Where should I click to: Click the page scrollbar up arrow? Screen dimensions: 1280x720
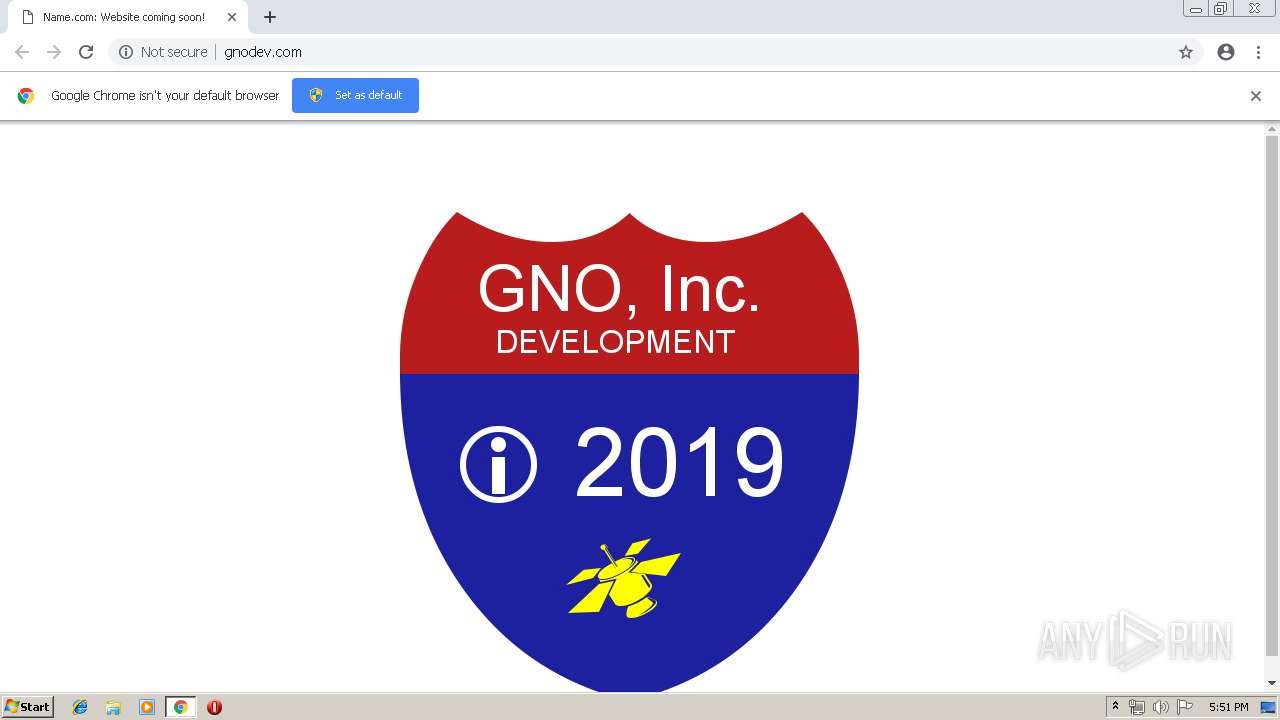click(x=1272, y=129)
